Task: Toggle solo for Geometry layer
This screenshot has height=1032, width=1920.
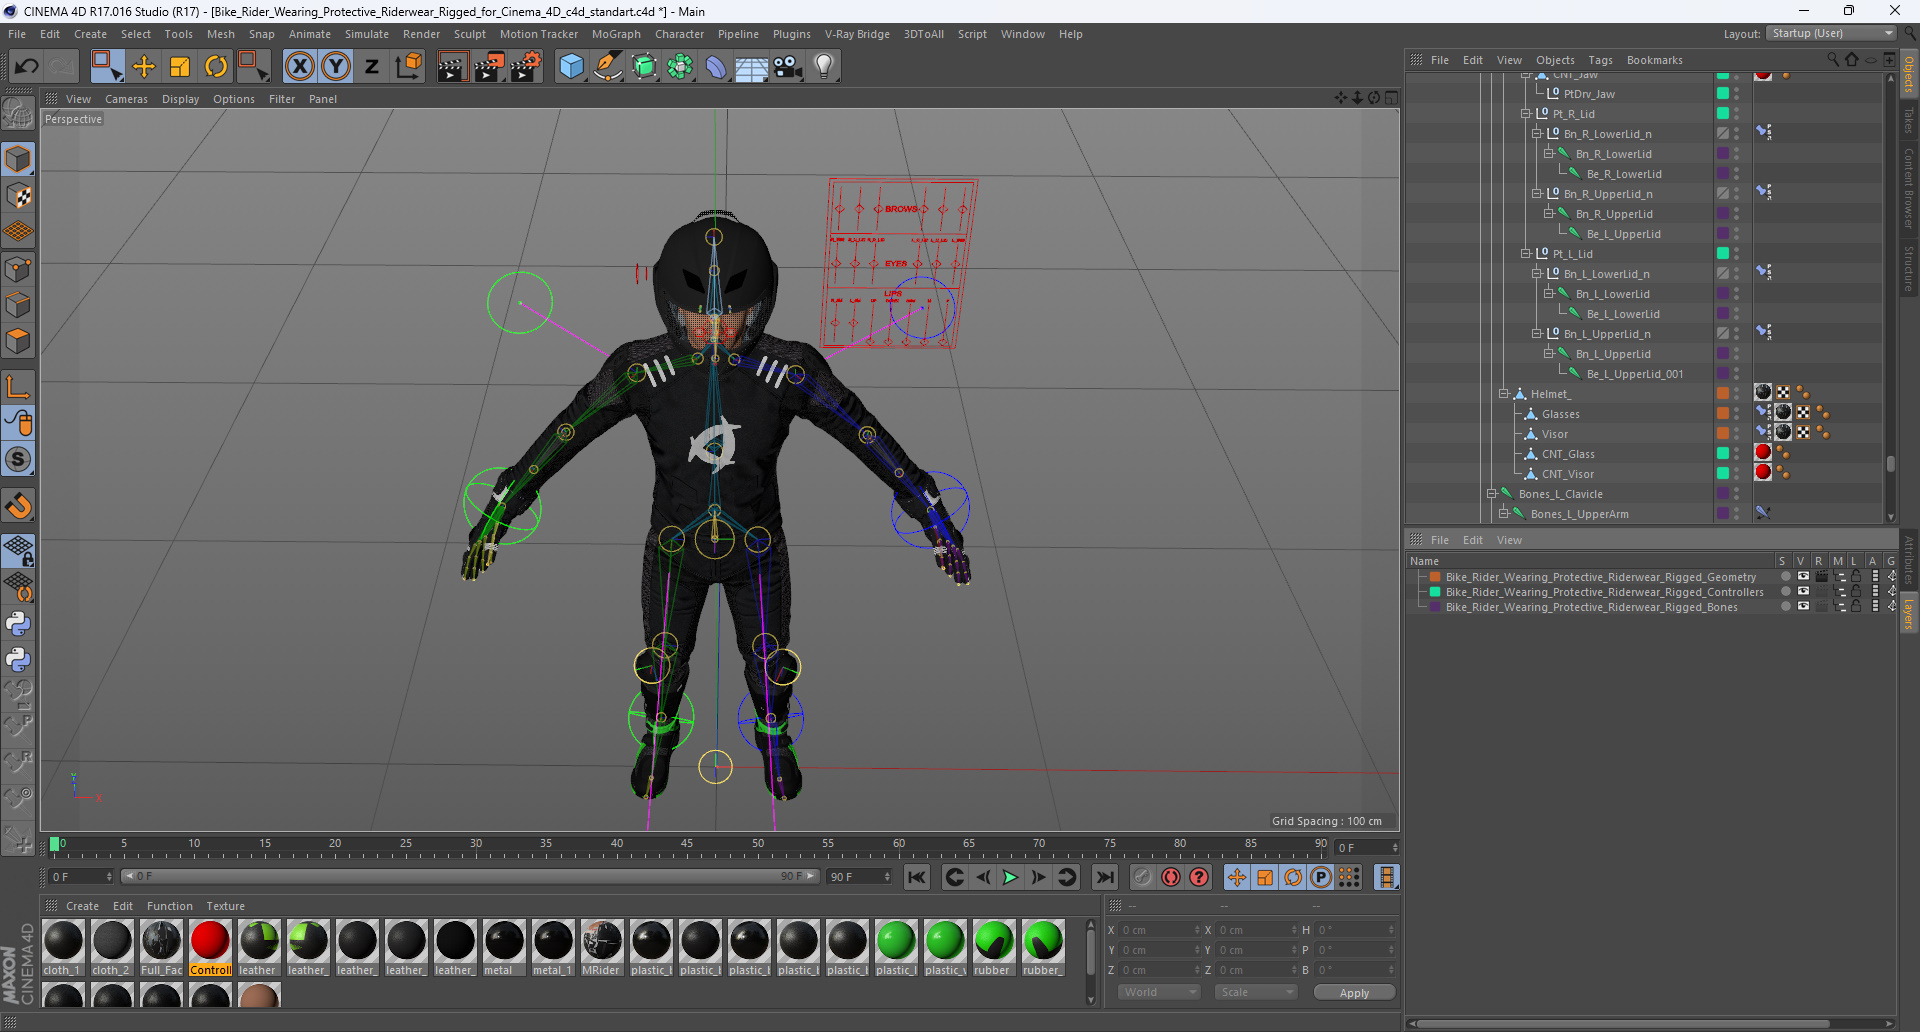Action: tap(1785, 577)
